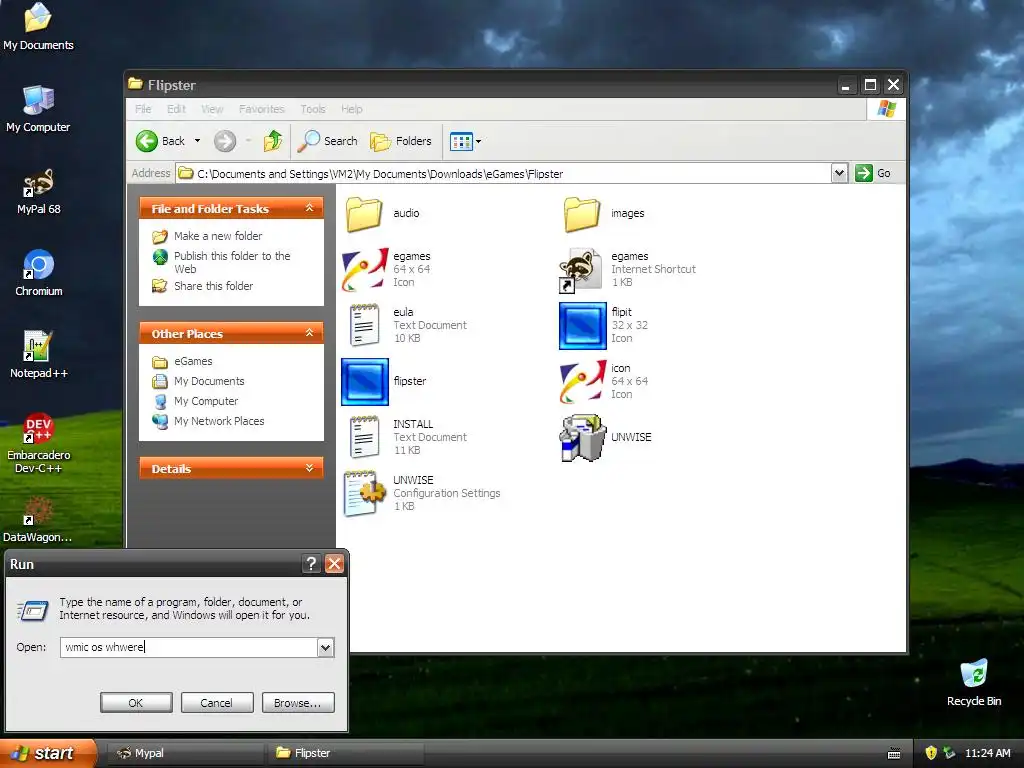
Task: Click OK in the Run dialog
Action: coord(136,703)
